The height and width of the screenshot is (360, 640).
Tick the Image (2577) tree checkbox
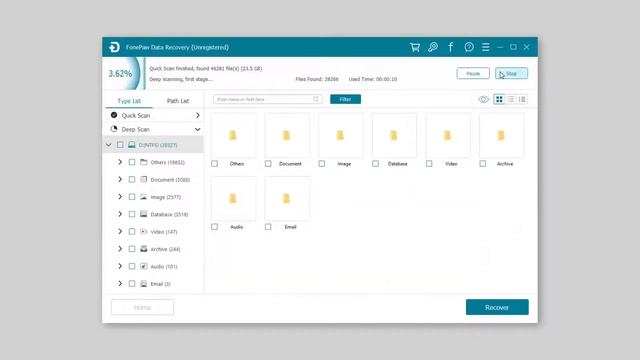click(x=132, y=197)
